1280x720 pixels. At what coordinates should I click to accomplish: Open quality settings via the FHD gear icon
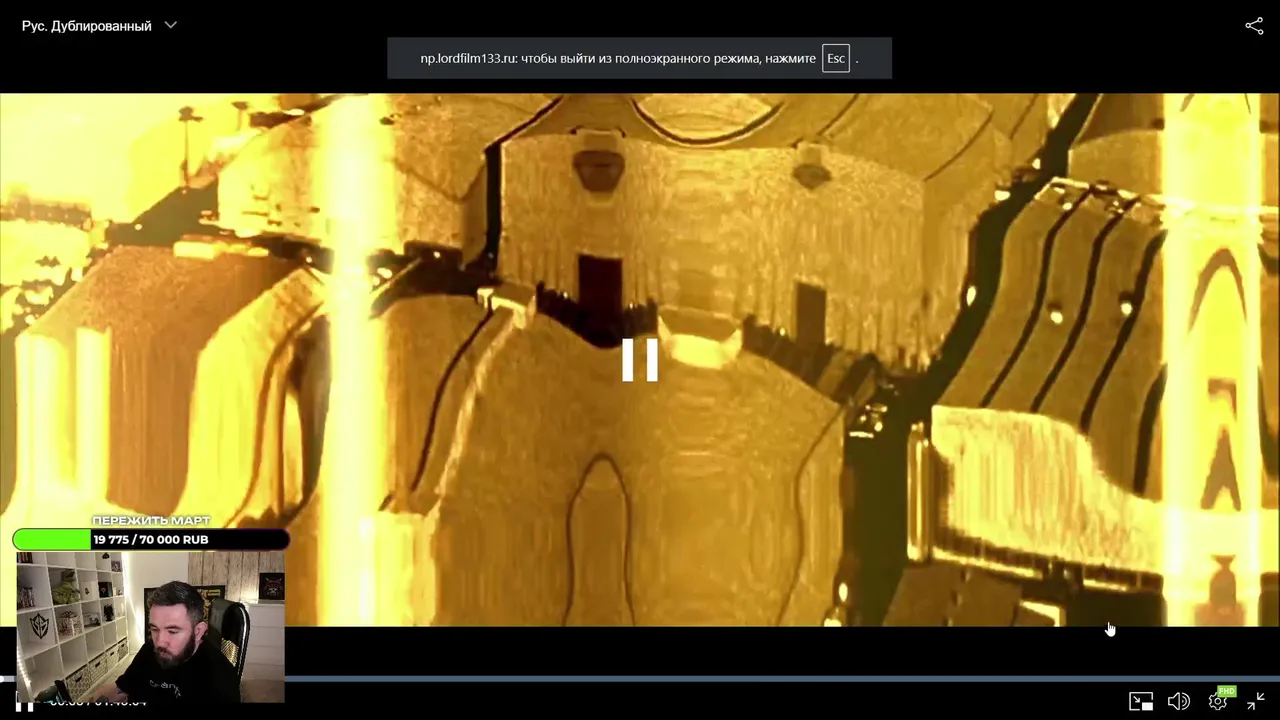click(1219, 700)
